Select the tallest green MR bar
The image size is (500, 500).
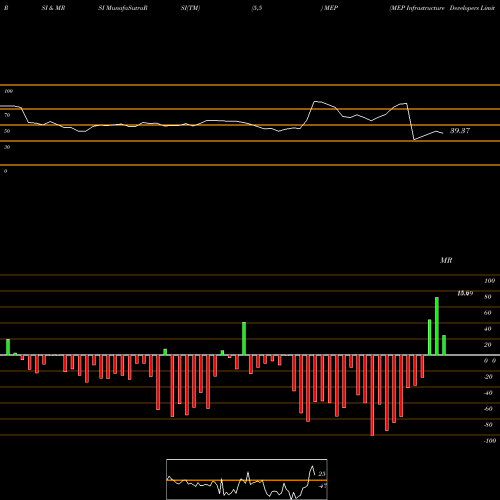point(437,326)
